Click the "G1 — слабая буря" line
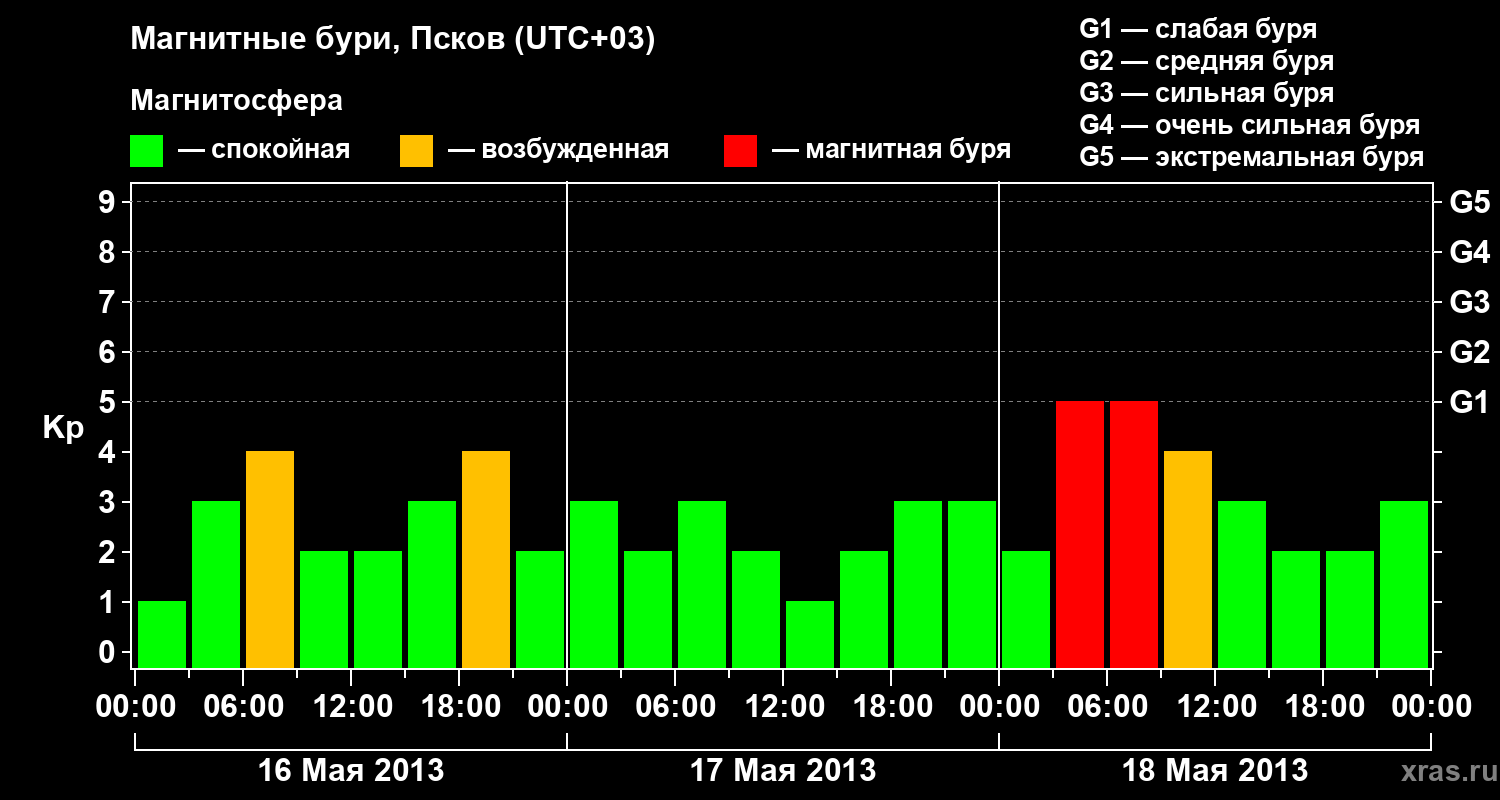Image resolution: width=1500 pixels, height=800 pixels. (1198, 28)
